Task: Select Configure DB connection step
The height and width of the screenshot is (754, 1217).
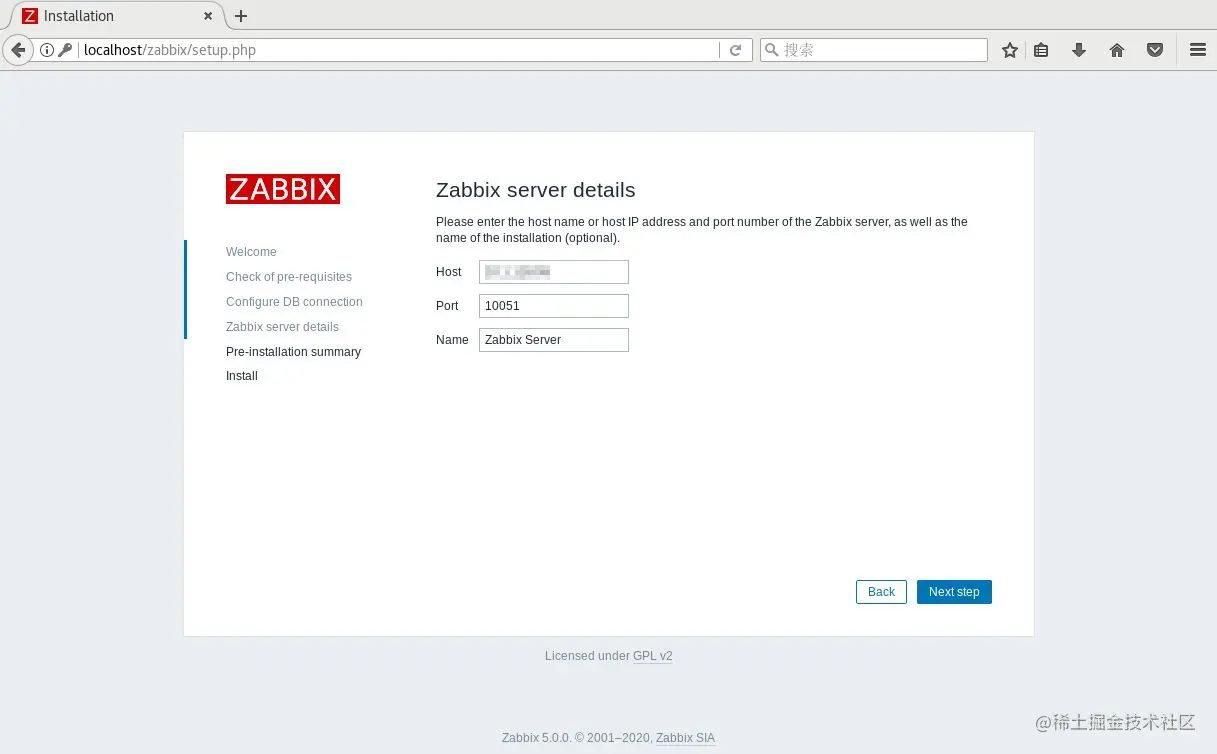Action: click(294, 302)
